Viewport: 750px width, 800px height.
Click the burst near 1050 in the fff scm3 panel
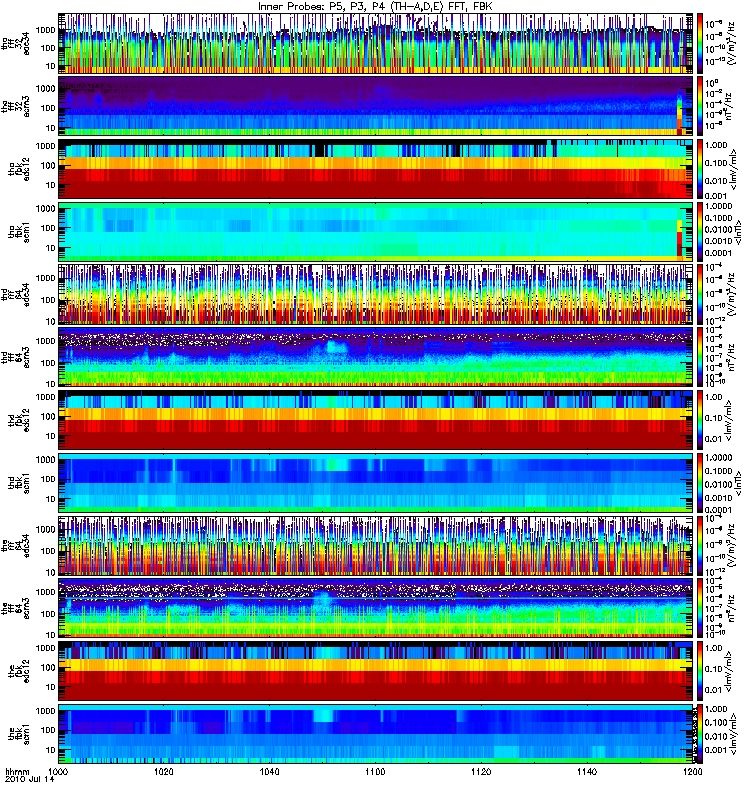(322, 601)
